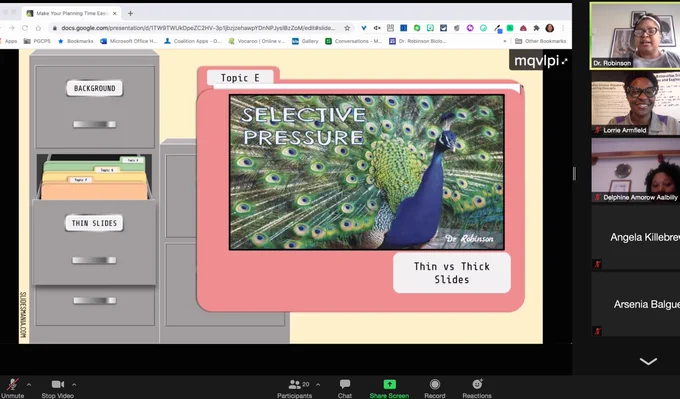Click the BACKGROUND drawer label
Image resolution: width=680 pixels, height=399 pixels.
pyautogui.click(x=95, y=88)
